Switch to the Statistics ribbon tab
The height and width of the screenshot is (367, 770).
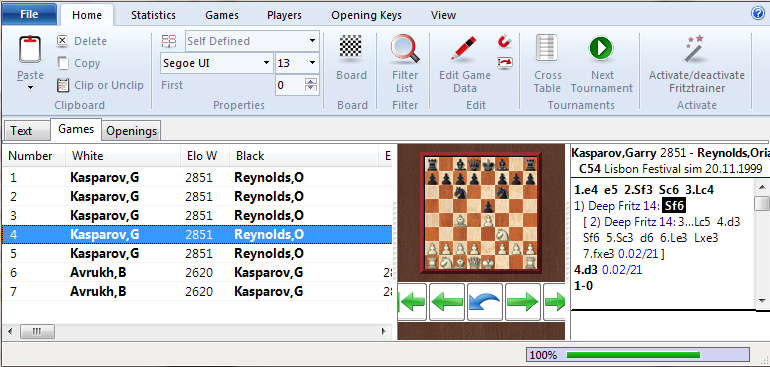[153, 15]
